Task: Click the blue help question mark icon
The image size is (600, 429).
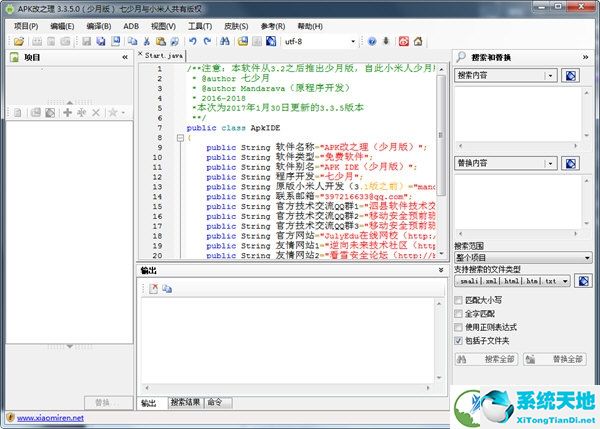Action: point(372,41)
